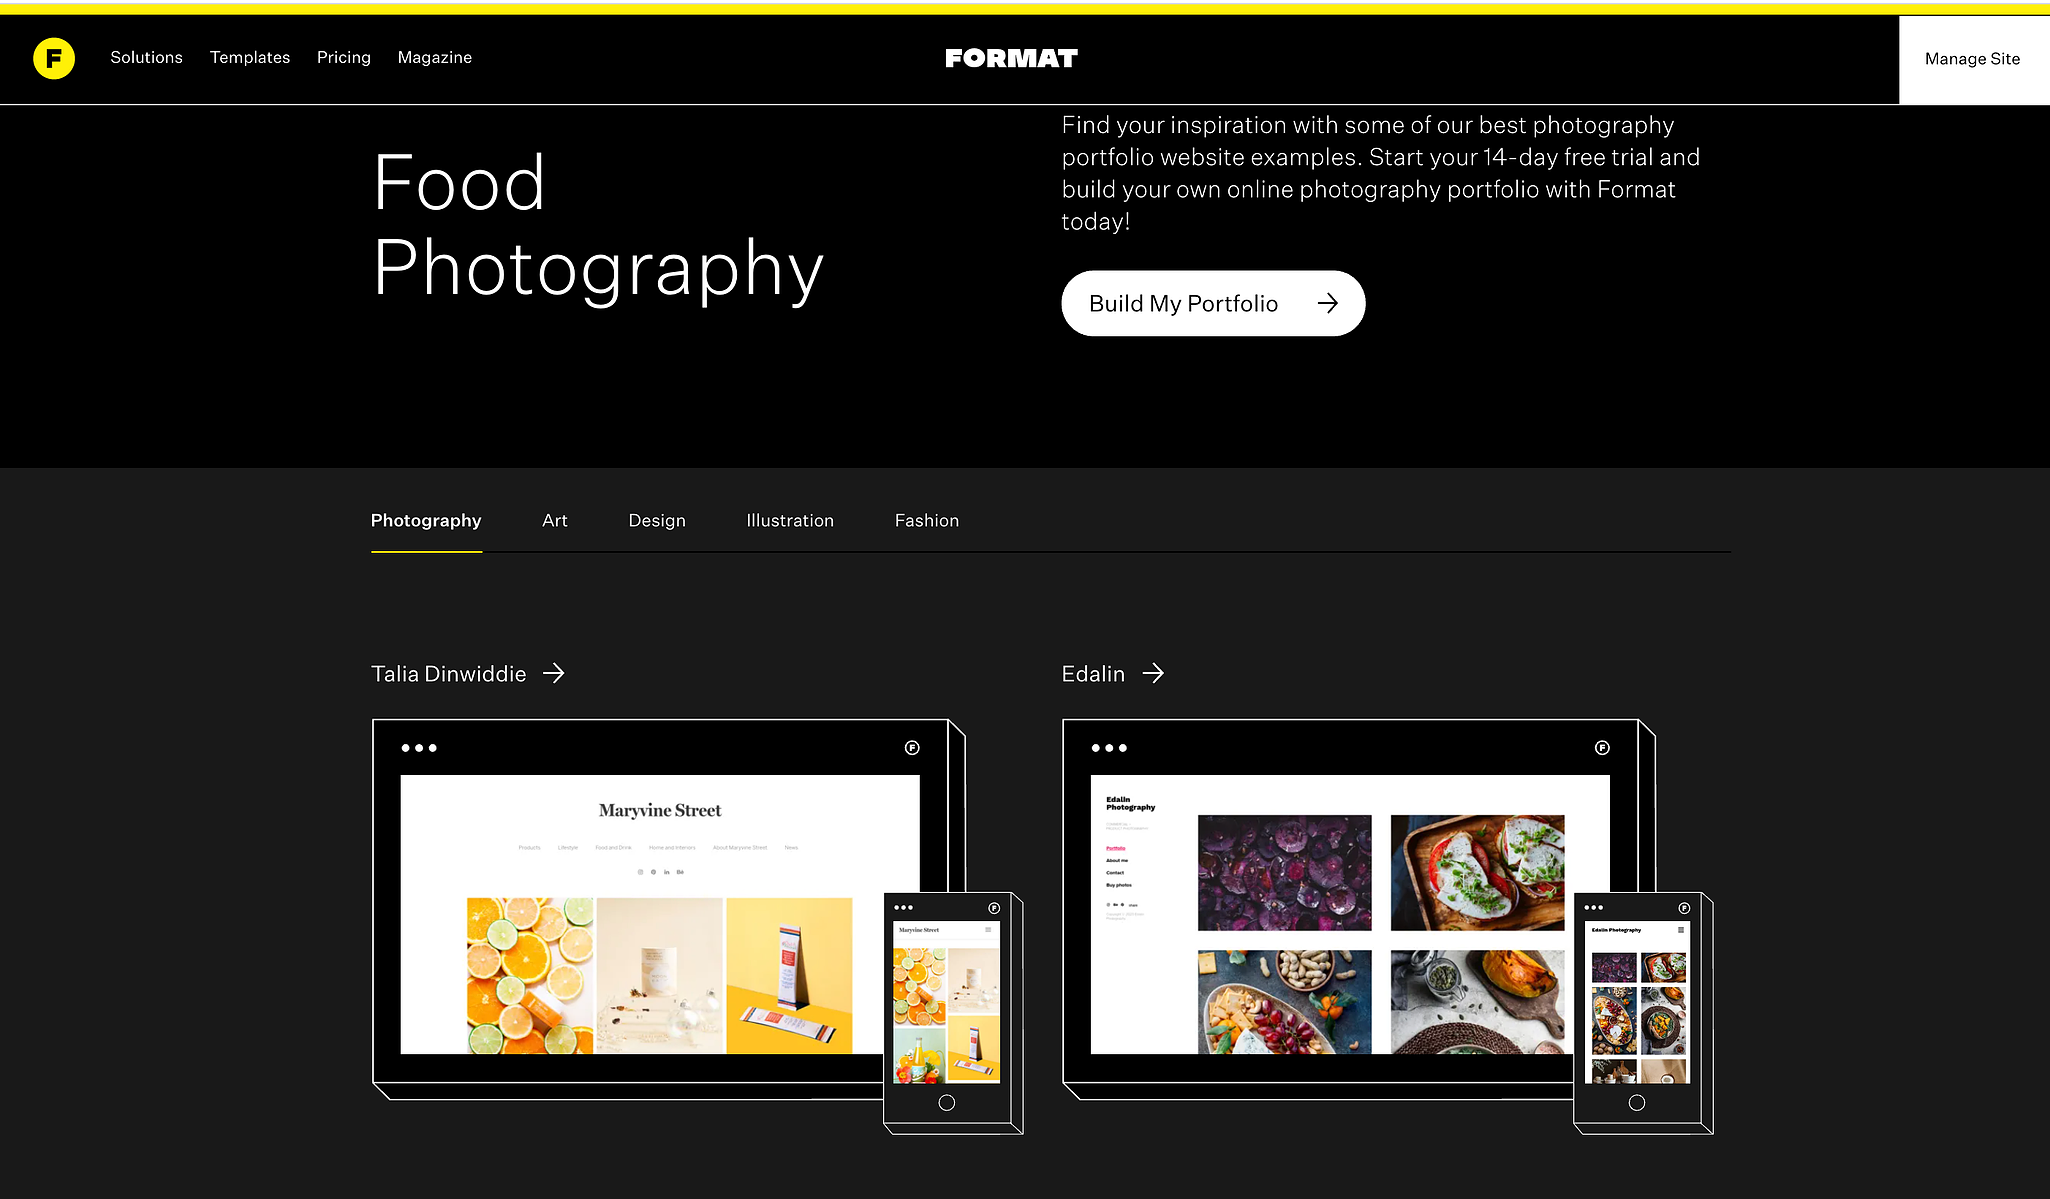This screenshot has height=1199, width=2050.
Task: Open Talia Dinwiddie's portfolio link
Action: (448, 674)
